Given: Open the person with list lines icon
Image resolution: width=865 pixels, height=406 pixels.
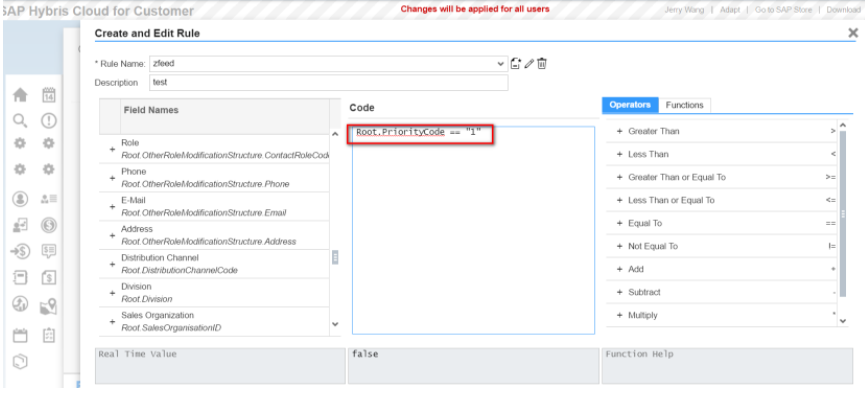Looking at the screenshot, I should click(49, 199).
